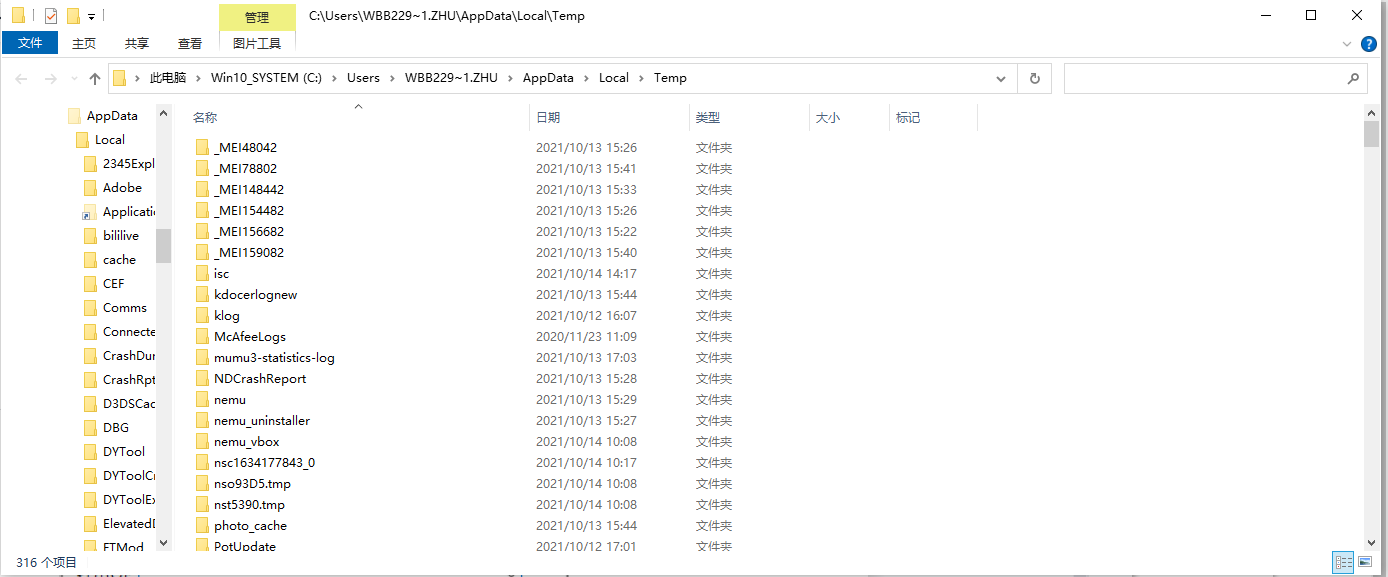Switch to details view layout toggle

[1343, 563]
